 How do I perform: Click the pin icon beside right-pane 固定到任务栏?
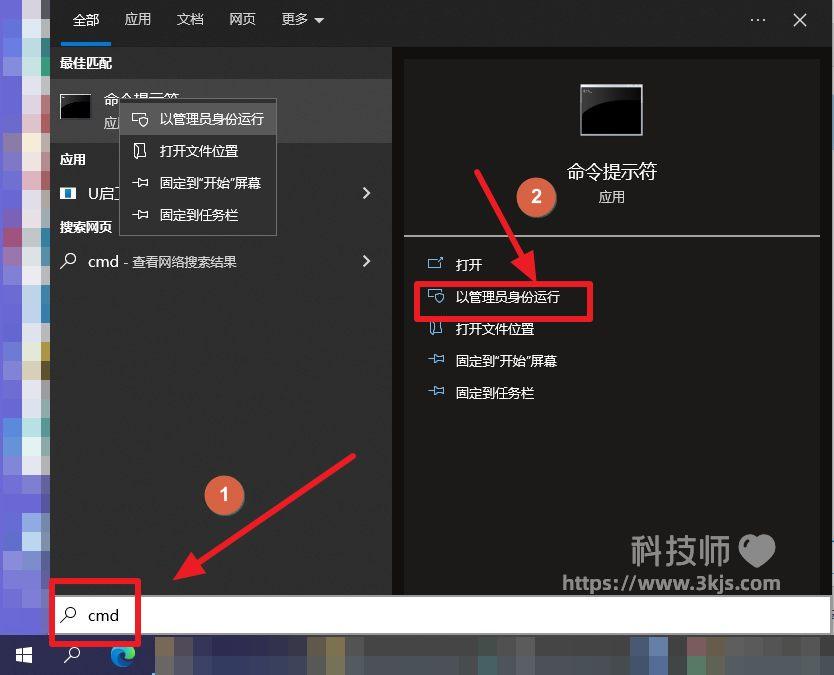pyautogui.click(x=436, y=391)
